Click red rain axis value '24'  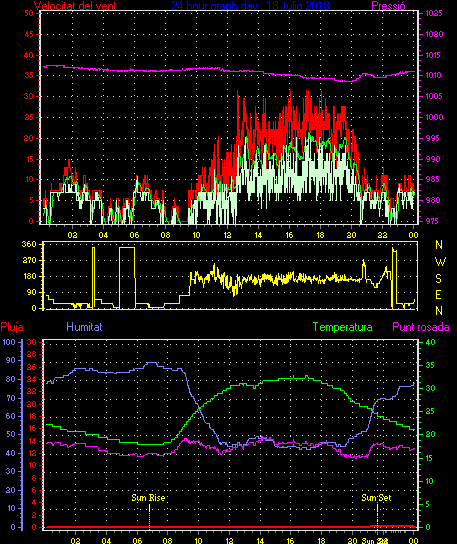point(32,379)
